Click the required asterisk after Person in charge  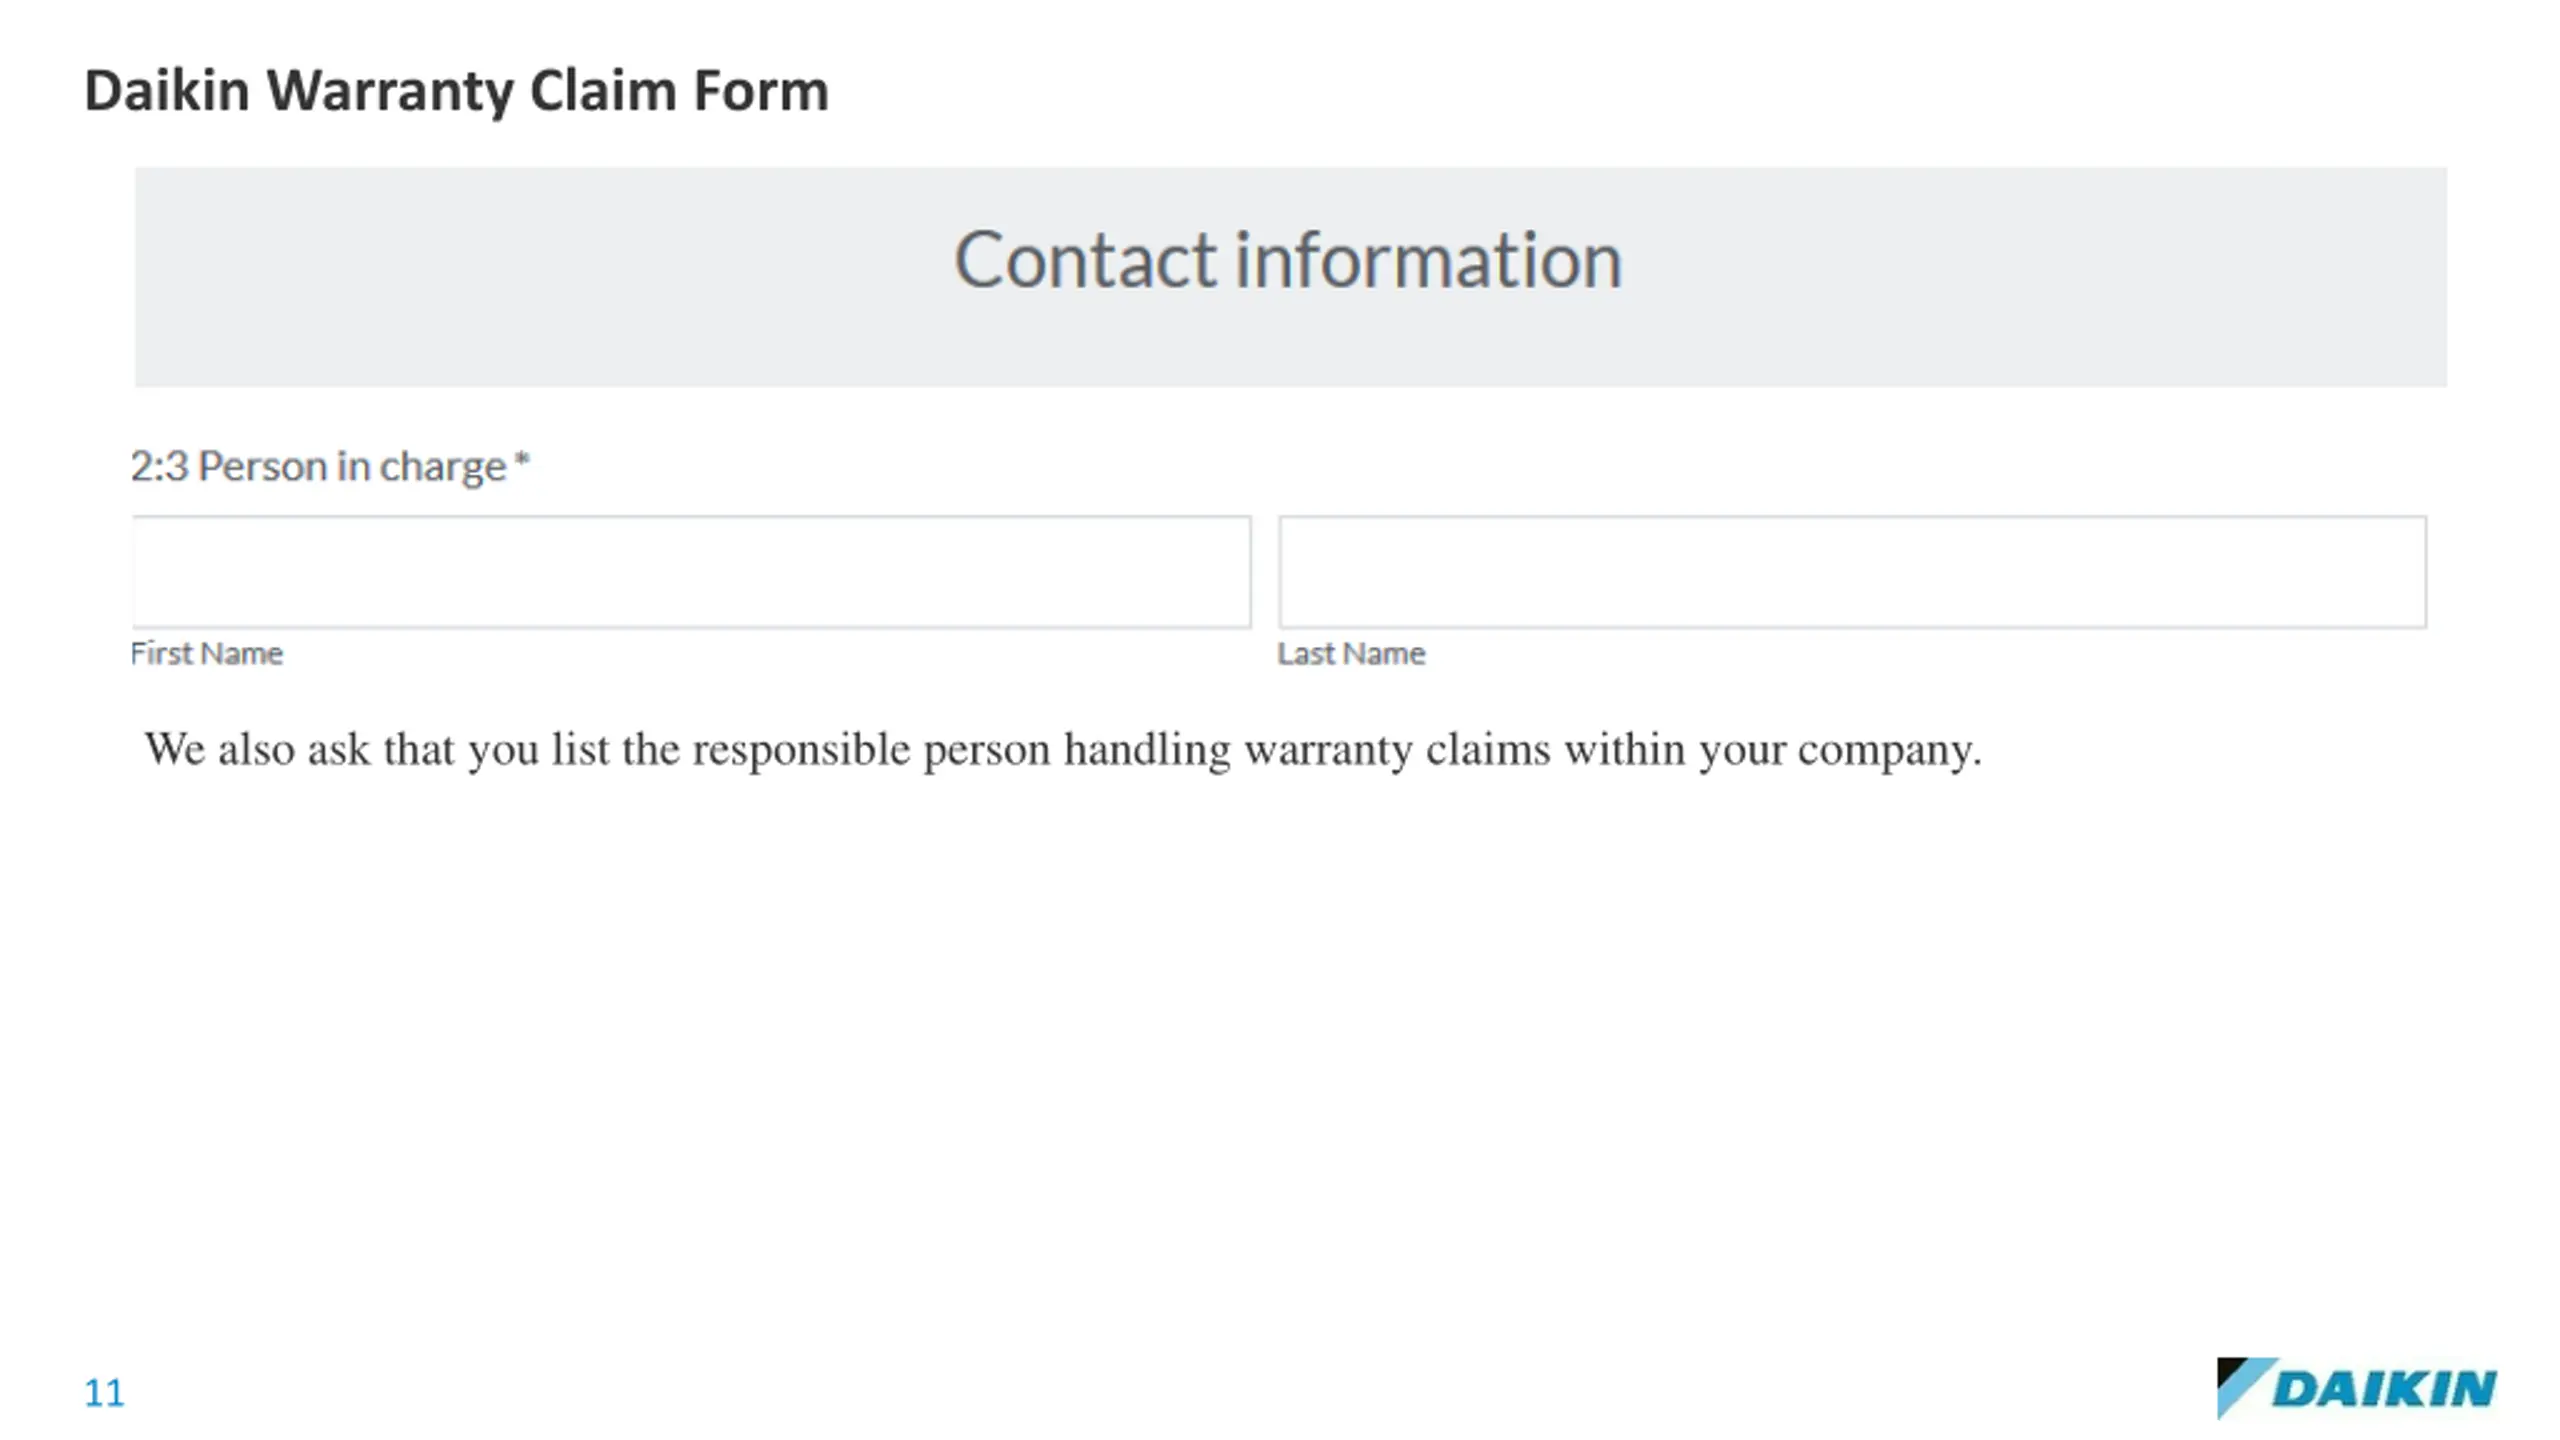tap(522, 460)
